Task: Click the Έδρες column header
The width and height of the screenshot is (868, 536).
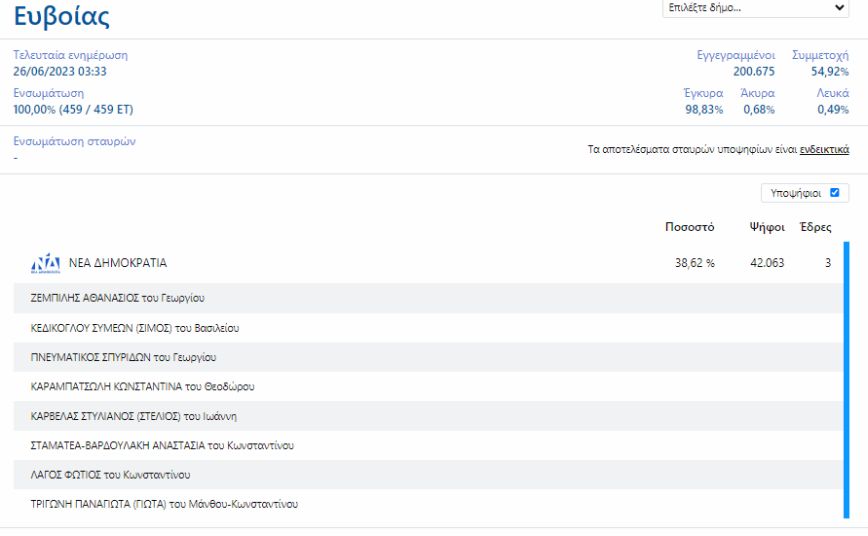Action: [x=816, y=227]
